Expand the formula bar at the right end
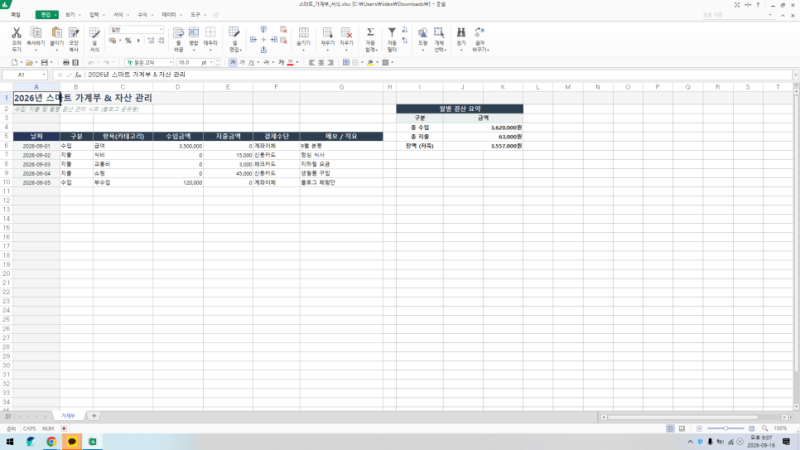Screen dimensions: 800x450 click(795, 74)
